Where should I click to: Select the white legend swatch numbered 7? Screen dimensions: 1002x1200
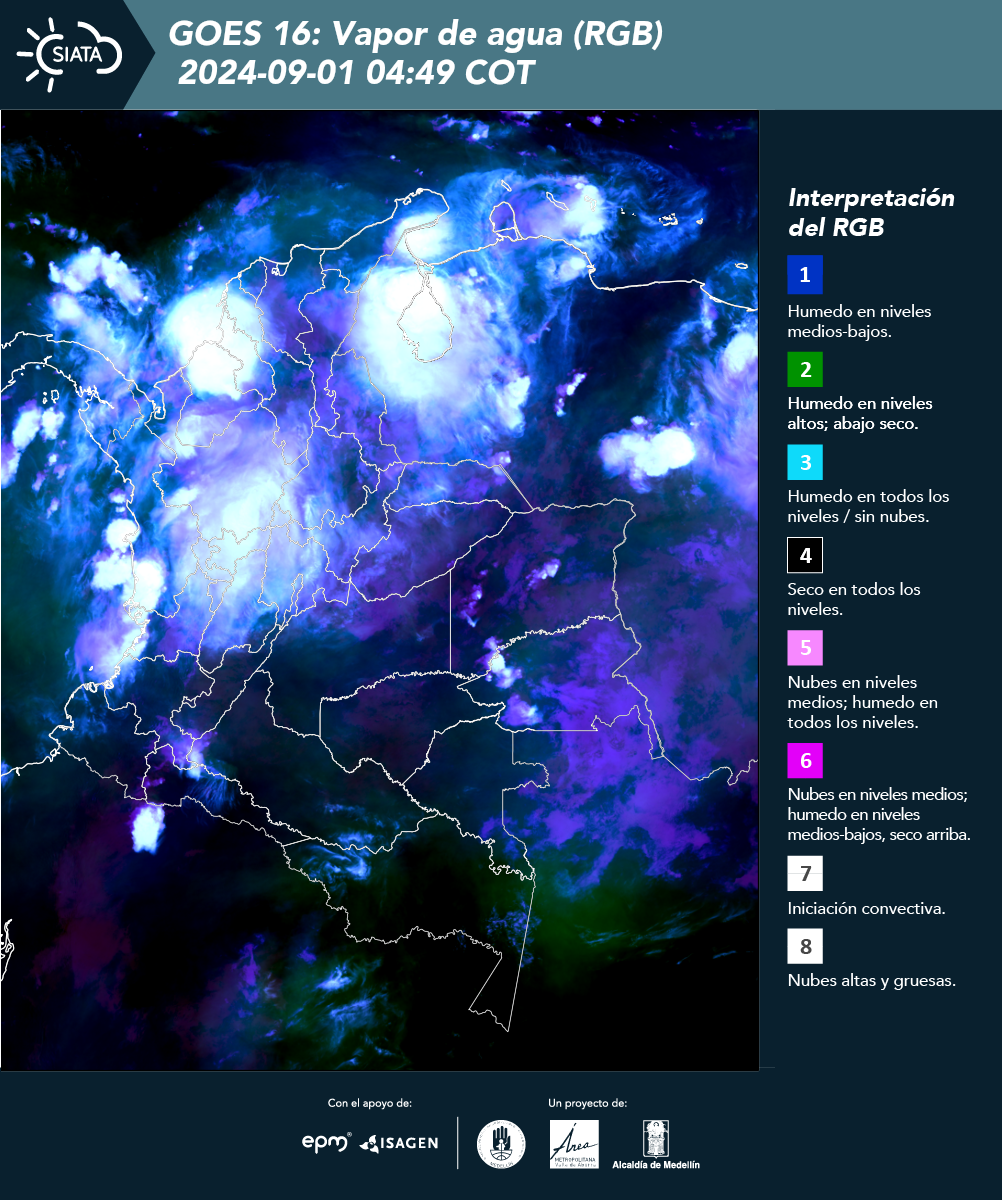[x=805, y=874]
